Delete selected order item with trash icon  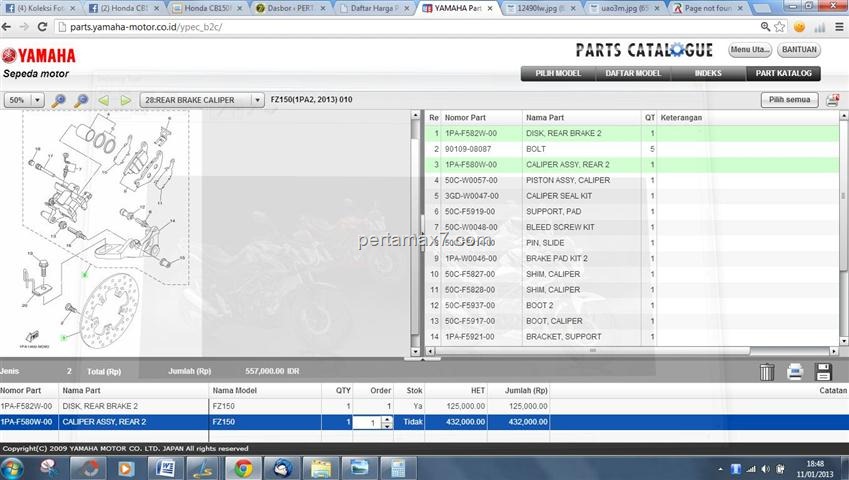(767, 372)
